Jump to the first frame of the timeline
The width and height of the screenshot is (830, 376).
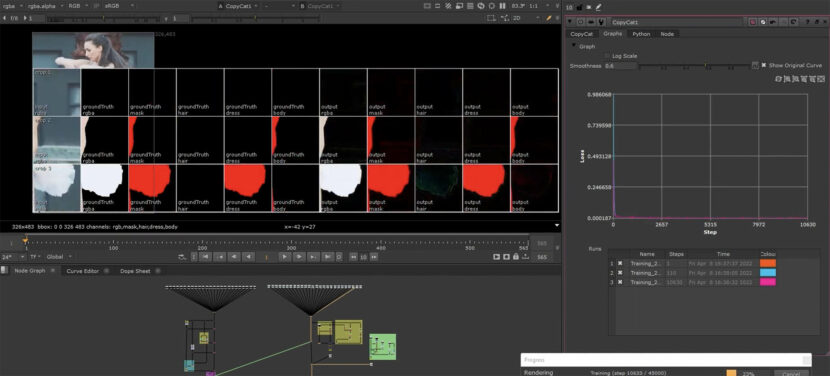click(x=205, y=257)
